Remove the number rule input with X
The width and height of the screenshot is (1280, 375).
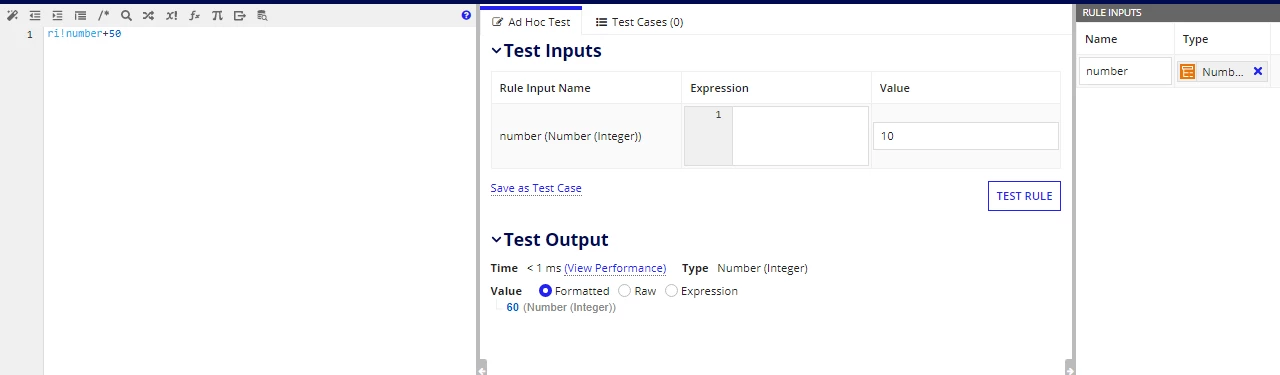click(x=1258, y=71)
